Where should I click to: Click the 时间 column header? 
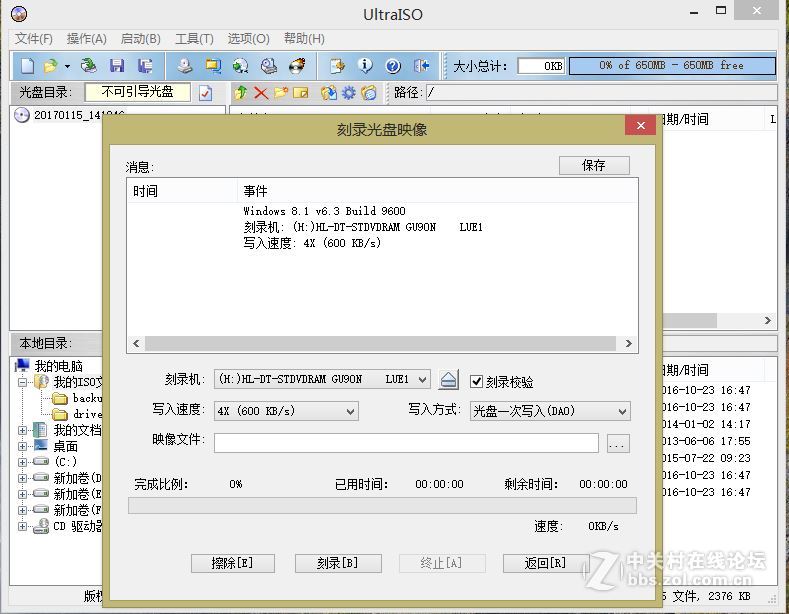point(182,191)
